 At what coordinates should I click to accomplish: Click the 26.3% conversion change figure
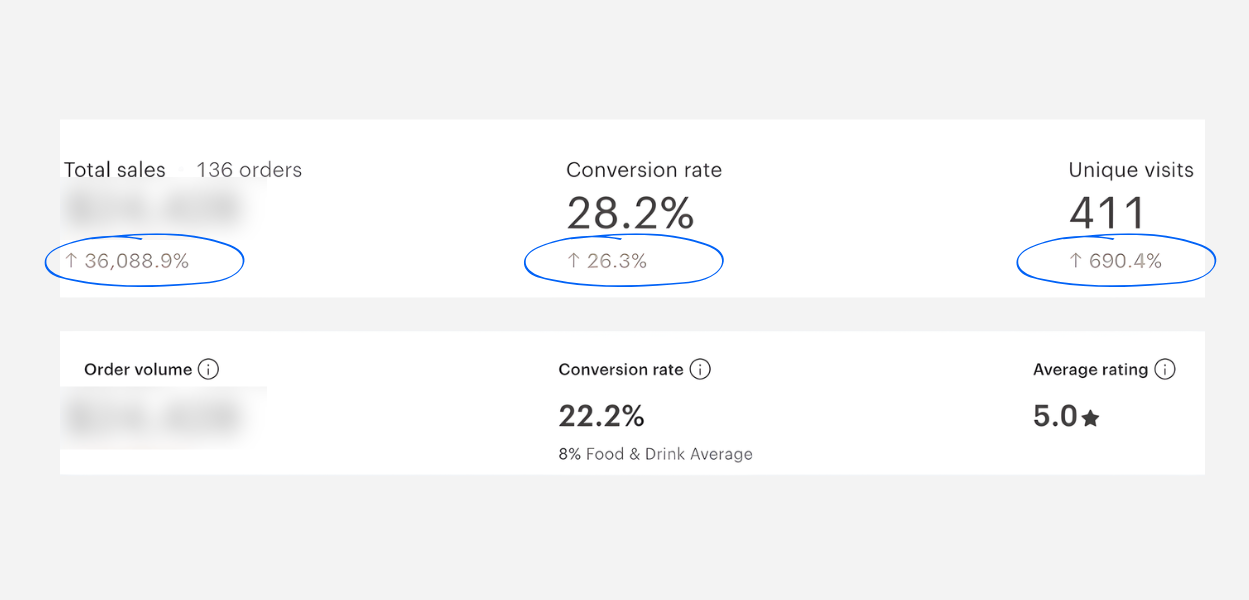click(x=617, y=261)
